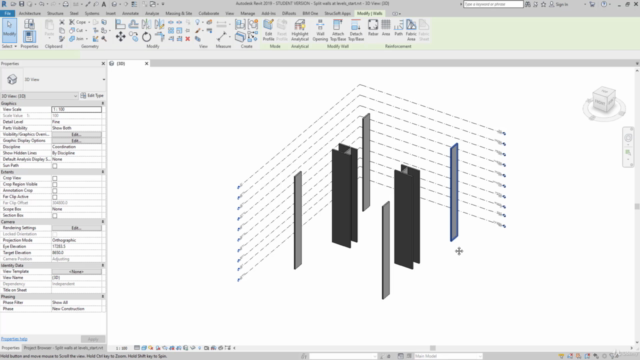This screenshot has height=360, width=640.
Task: Click Edit for Rendering Settings
Action: (x=76, y=228)
